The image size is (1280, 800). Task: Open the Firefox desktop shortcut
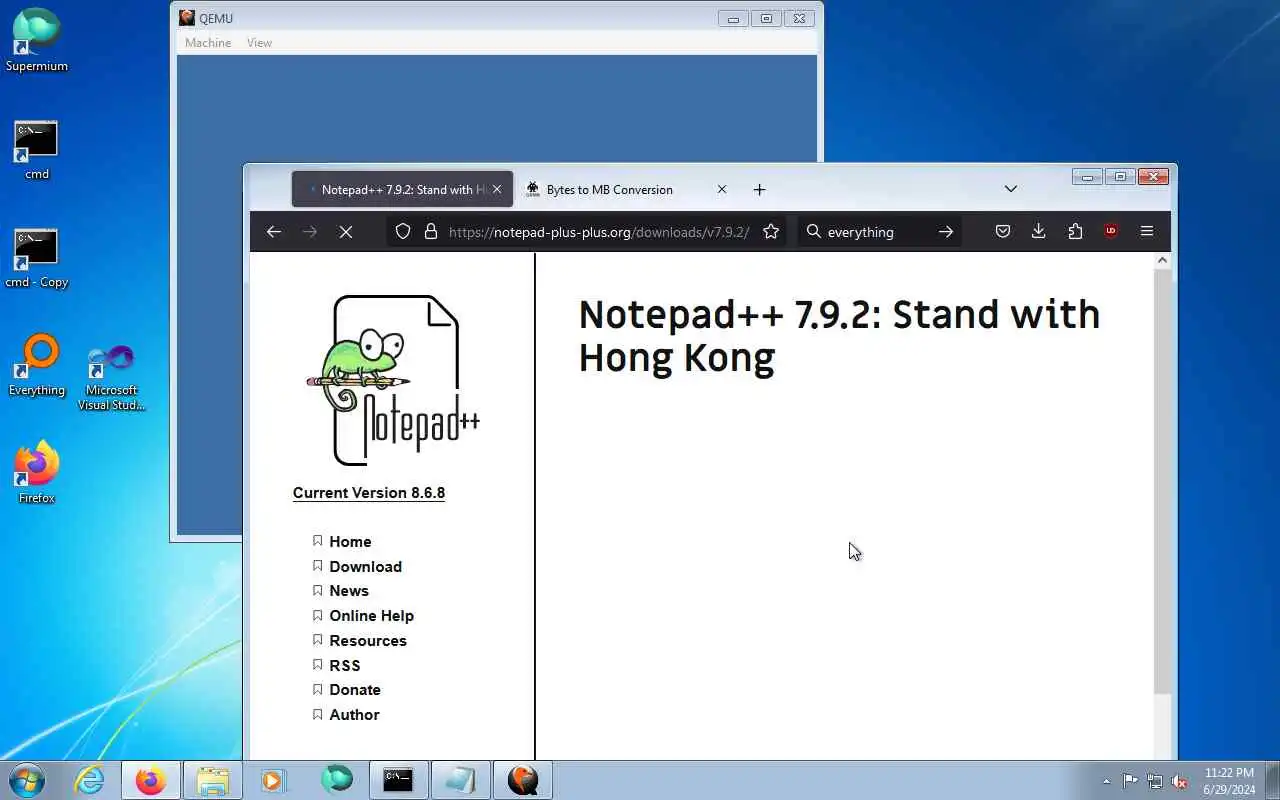point(37,473)
